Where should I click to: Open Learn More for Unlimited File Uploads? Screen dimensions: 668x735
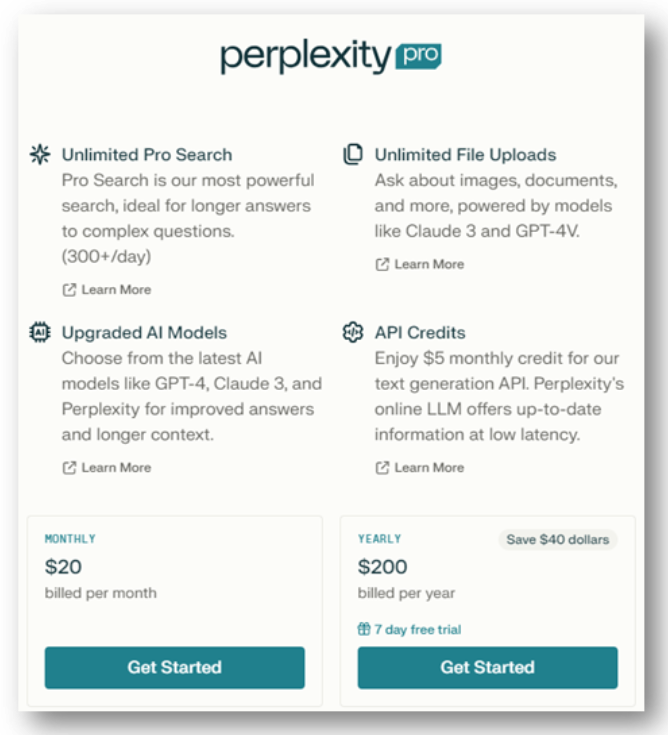(429, 265)
